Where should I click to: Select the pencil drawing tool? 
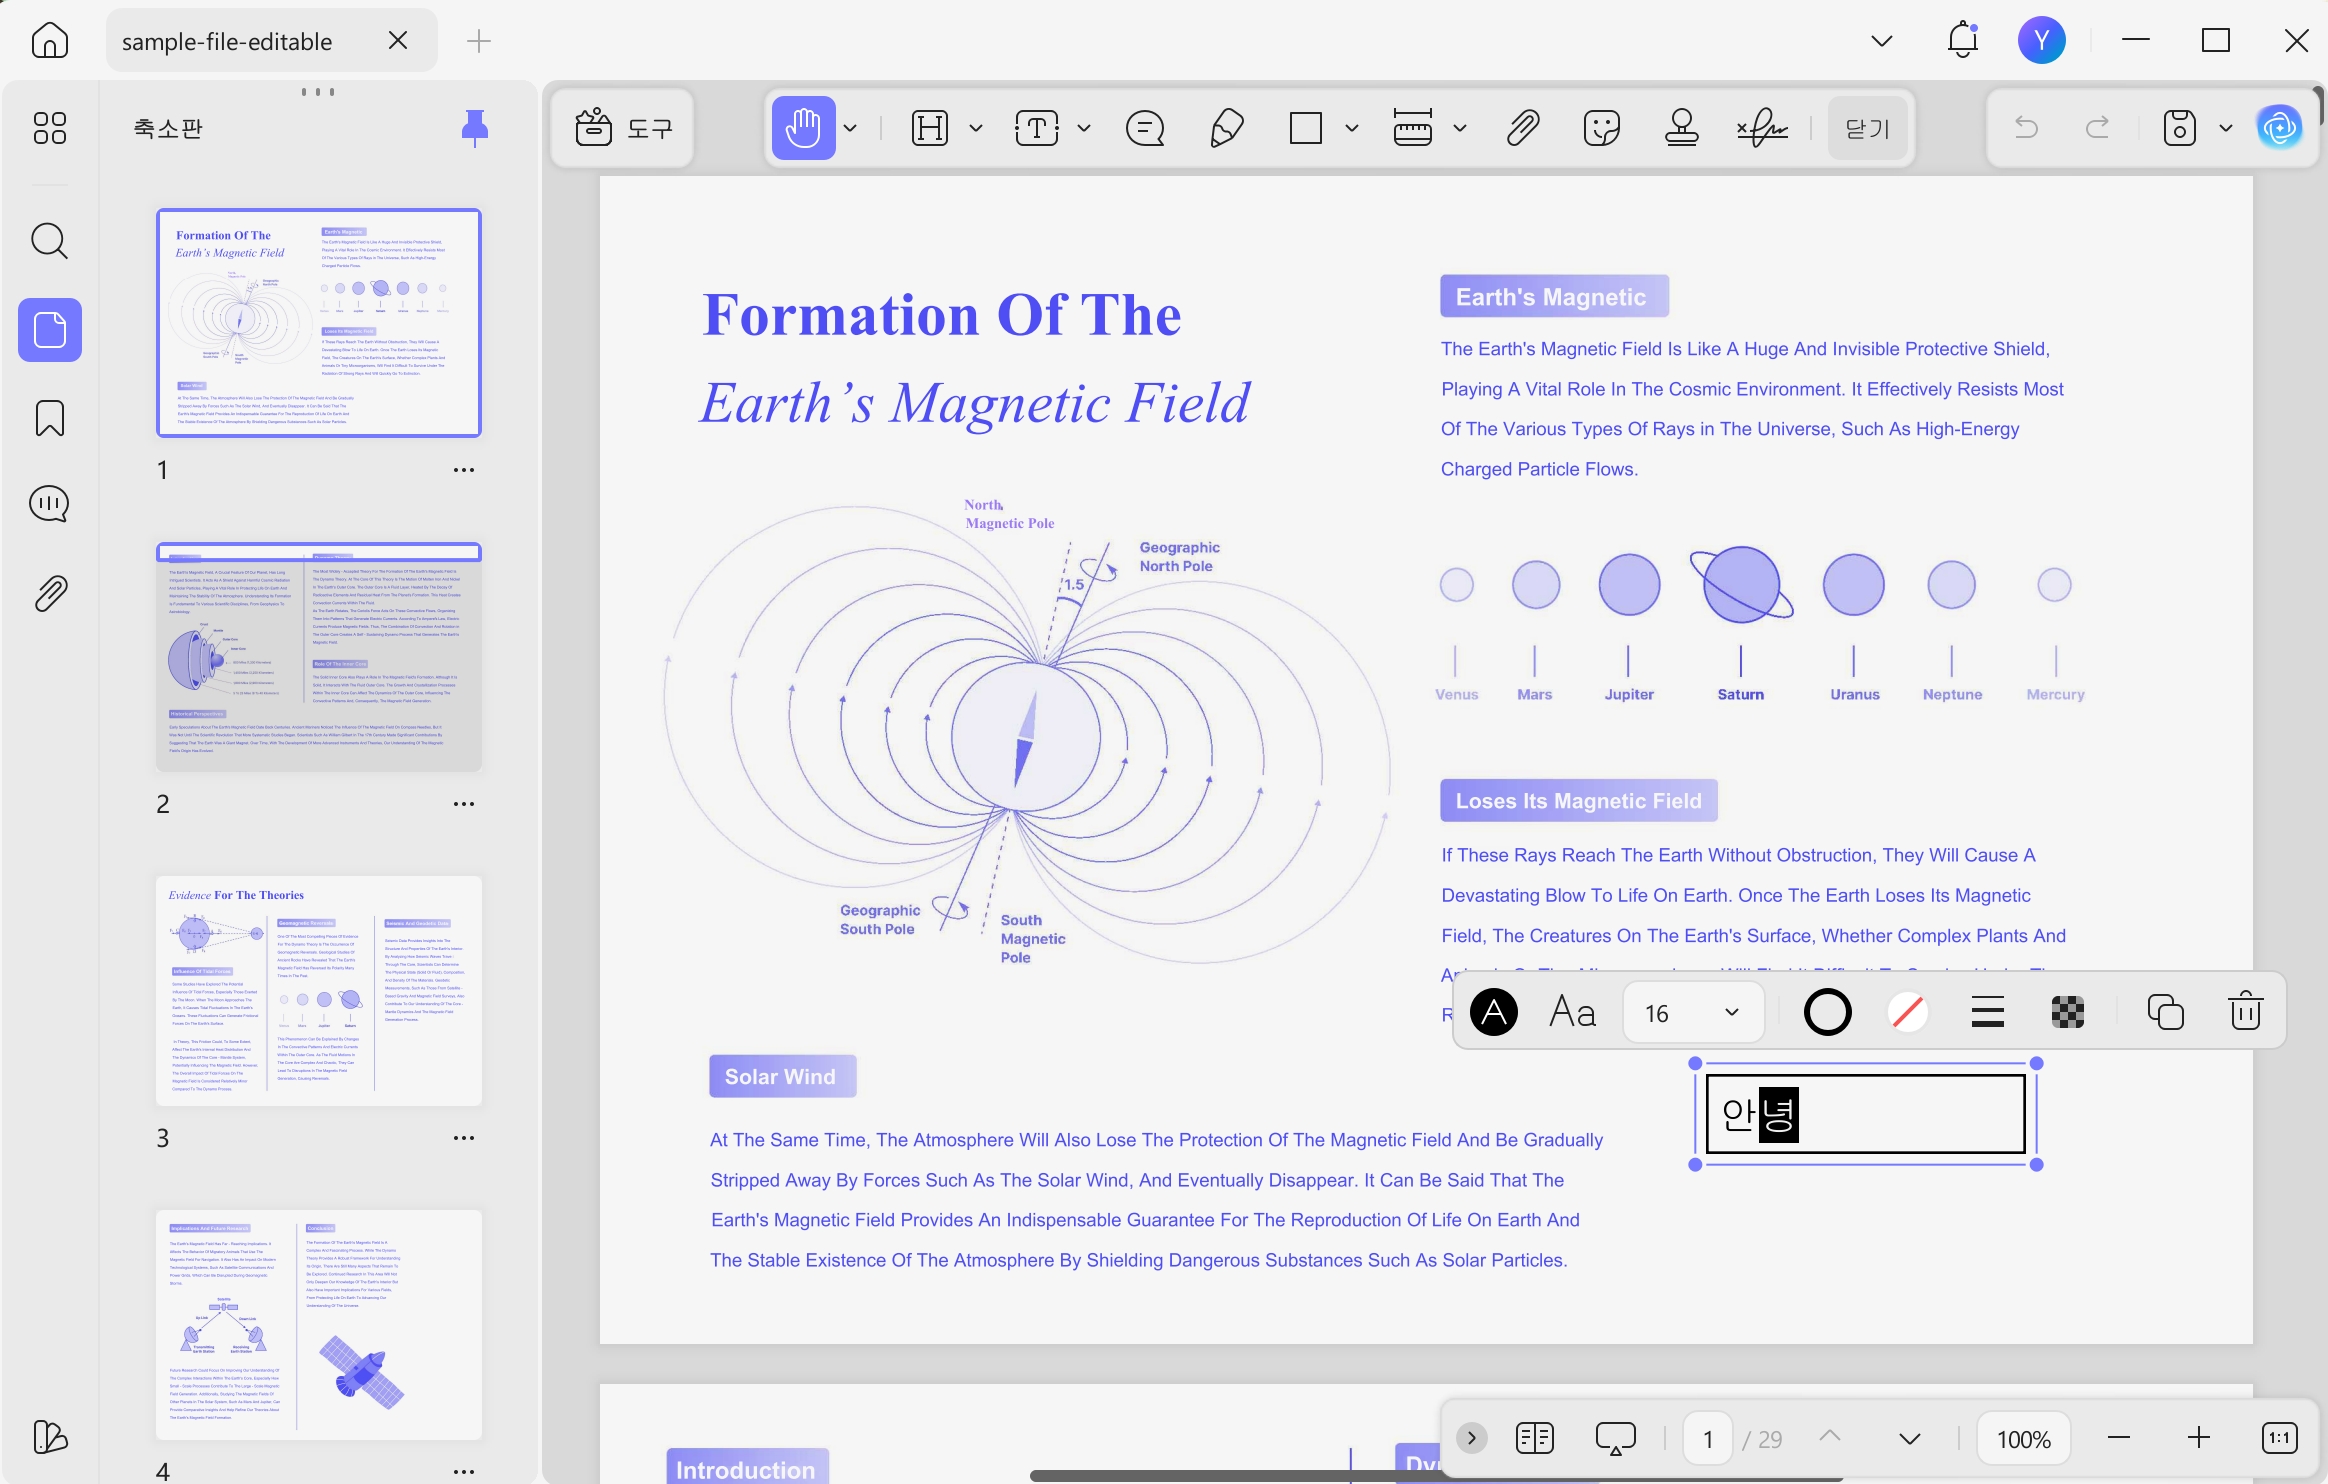[x=1226, y=128]
